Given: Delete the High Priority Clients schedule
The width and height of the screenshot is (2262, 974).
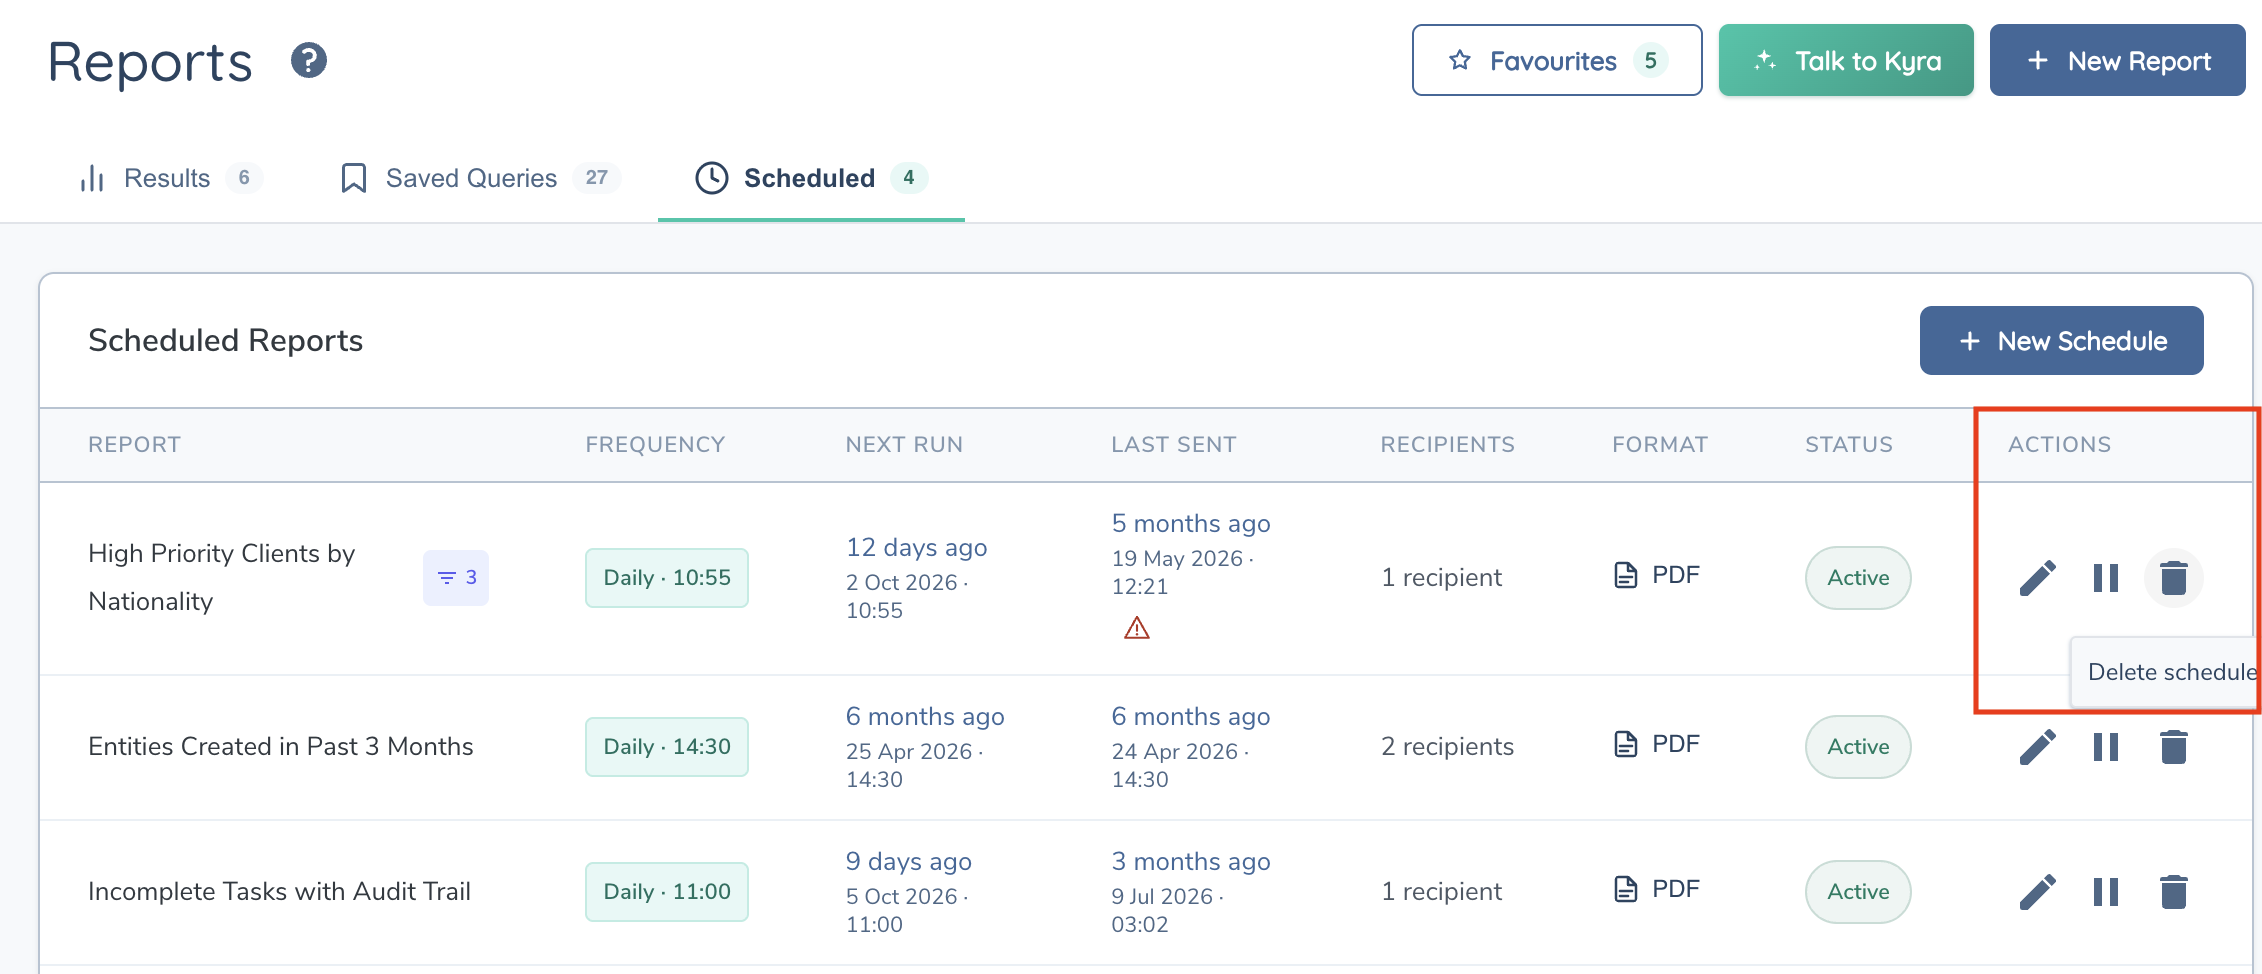Looking at the screenshot, I should [x=2174, y=578].
